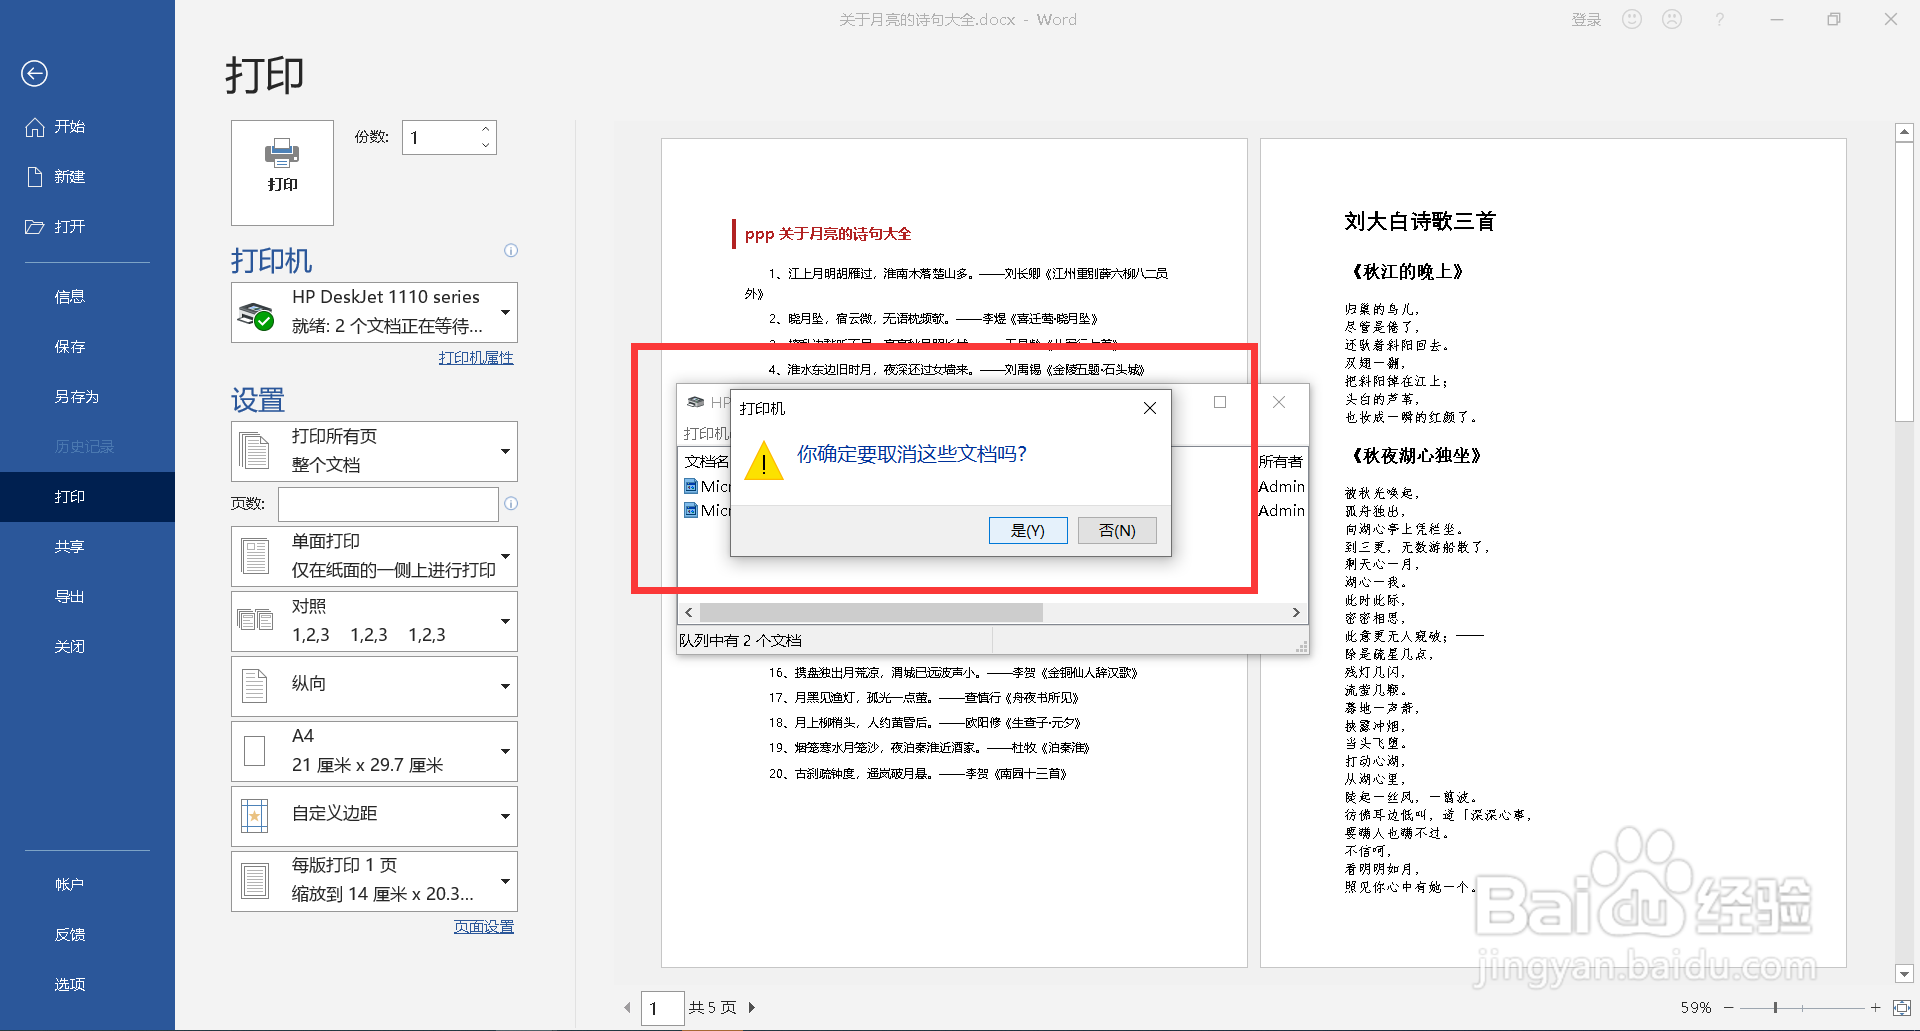Viewport: 1920px width, 1031px height.
Task: Expand 纵向 orientation dropdown
Action: coord(374,686)
